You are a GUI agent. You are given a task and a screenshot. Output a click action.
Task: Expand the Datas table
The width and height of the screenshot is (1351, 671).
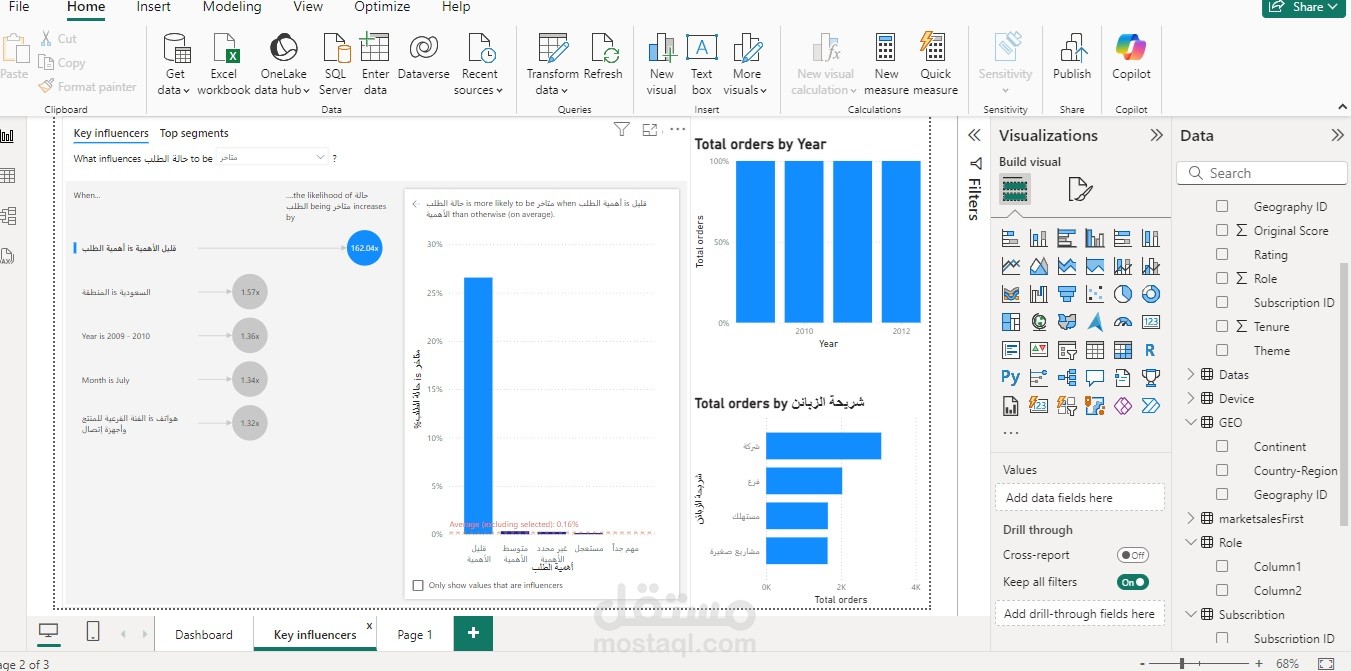(1191, 374)
